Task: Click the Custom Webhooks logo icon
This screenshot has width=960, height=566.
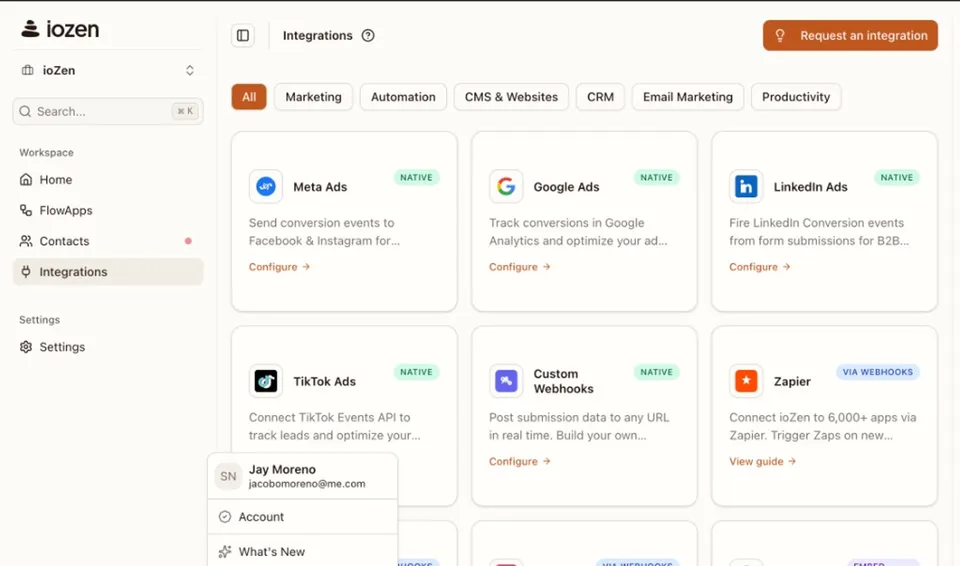Action: tap(506, 381)
